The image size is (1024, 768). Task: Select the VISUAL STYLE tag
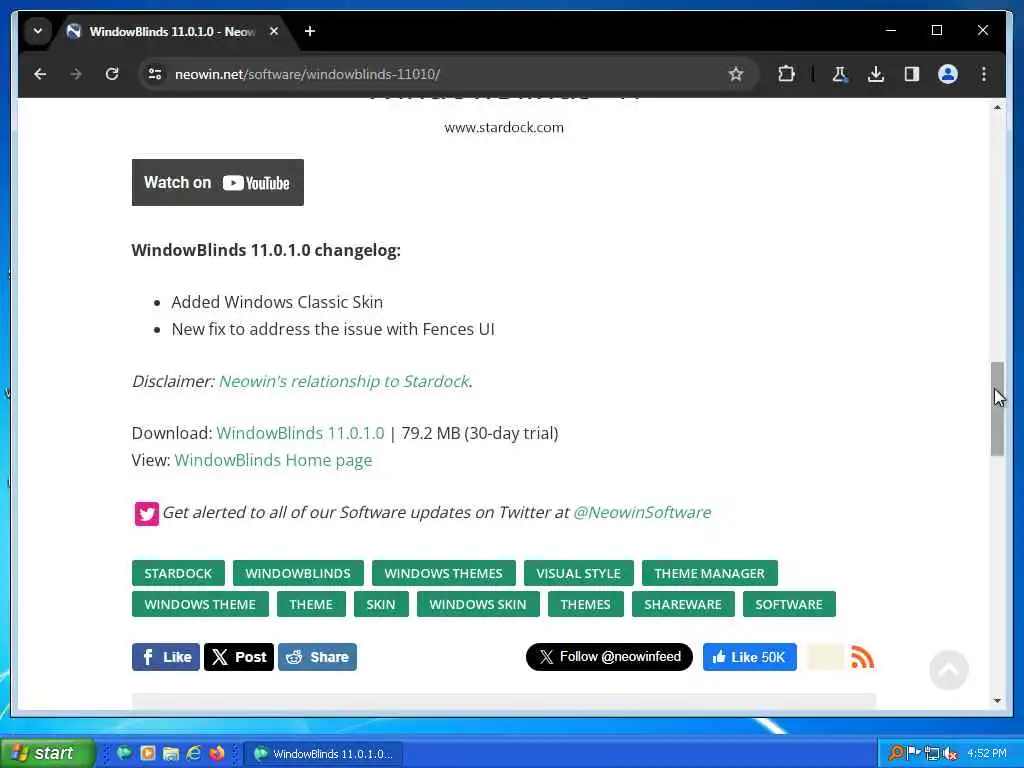pos(579,573)
